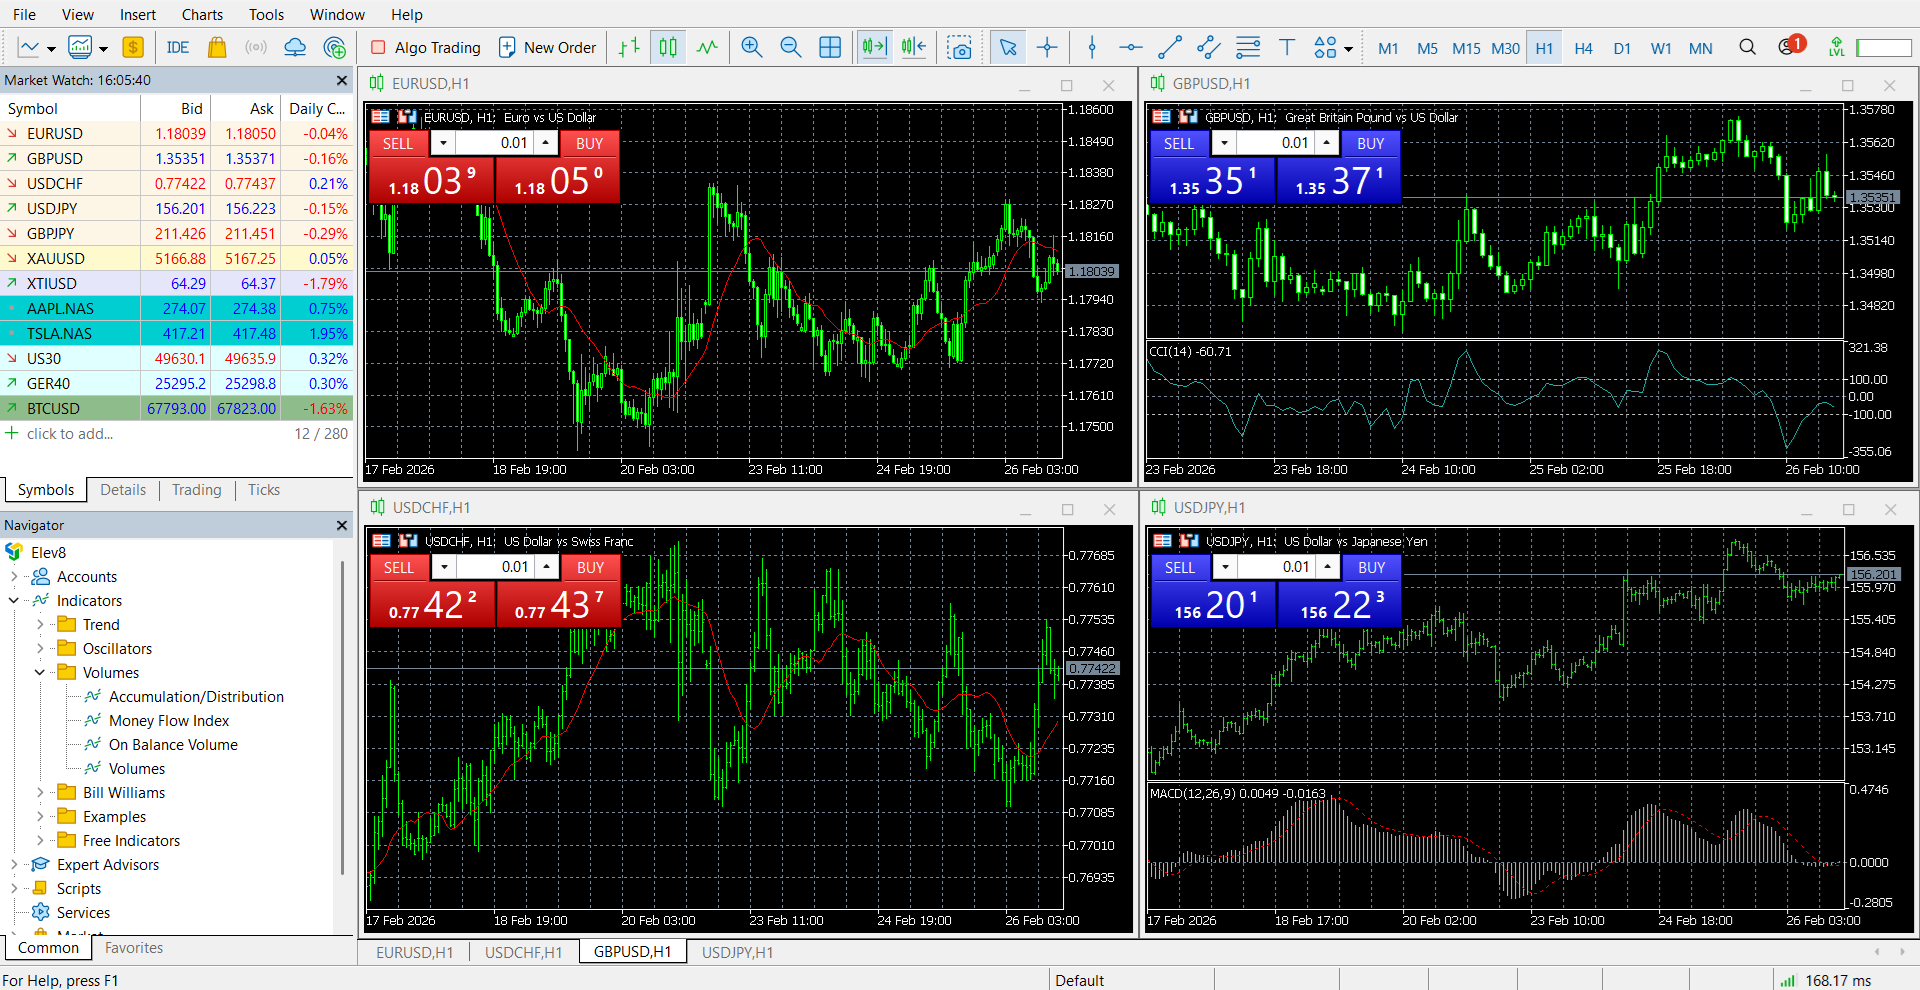Switch the chart to bar chart

point(629,47)
